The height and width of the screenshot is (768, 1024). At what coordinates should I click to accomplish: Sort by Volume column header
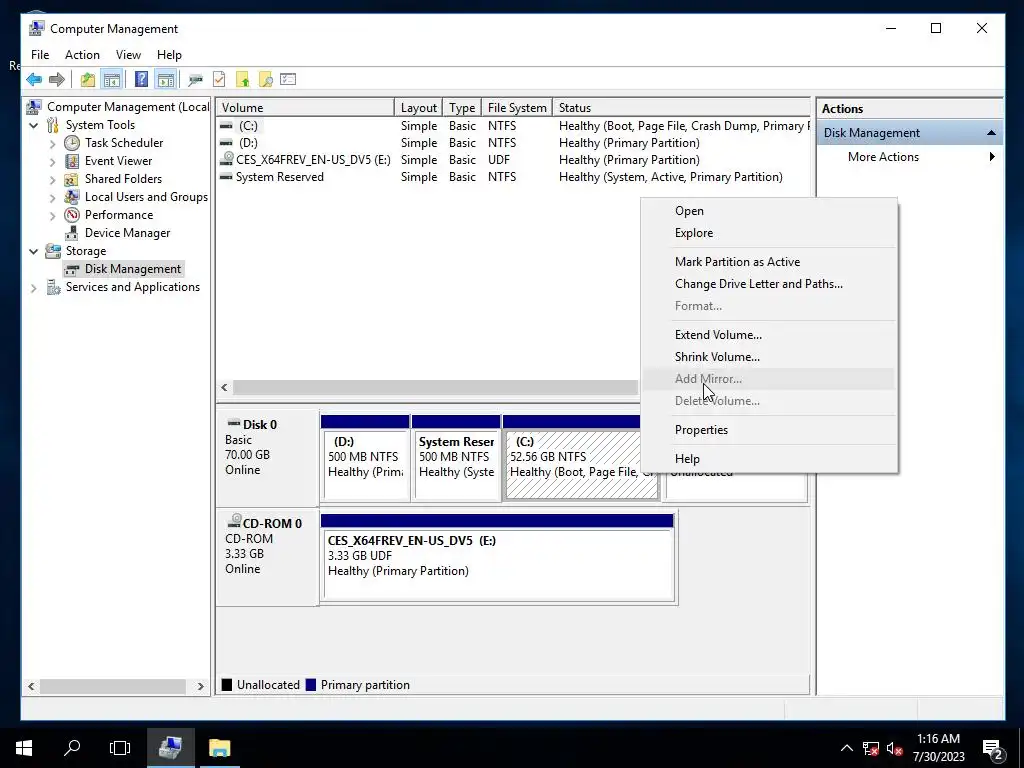click(x=305, y=108)
